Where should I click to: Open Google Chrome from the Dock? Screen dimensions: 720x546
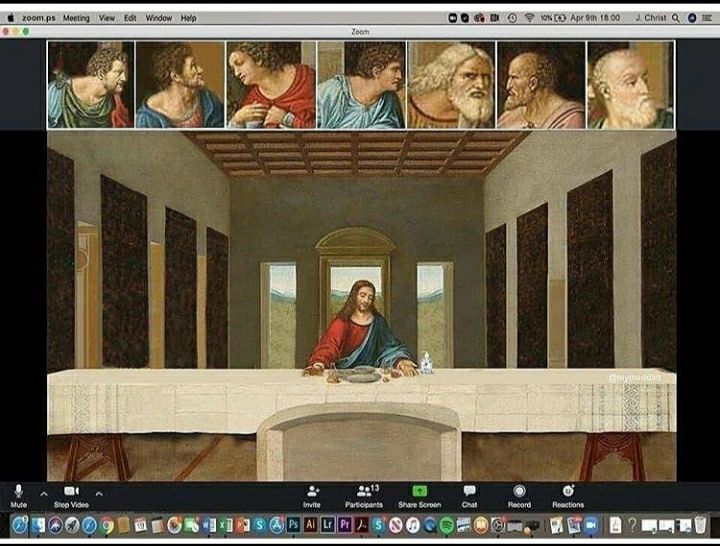tap(107, 525)
